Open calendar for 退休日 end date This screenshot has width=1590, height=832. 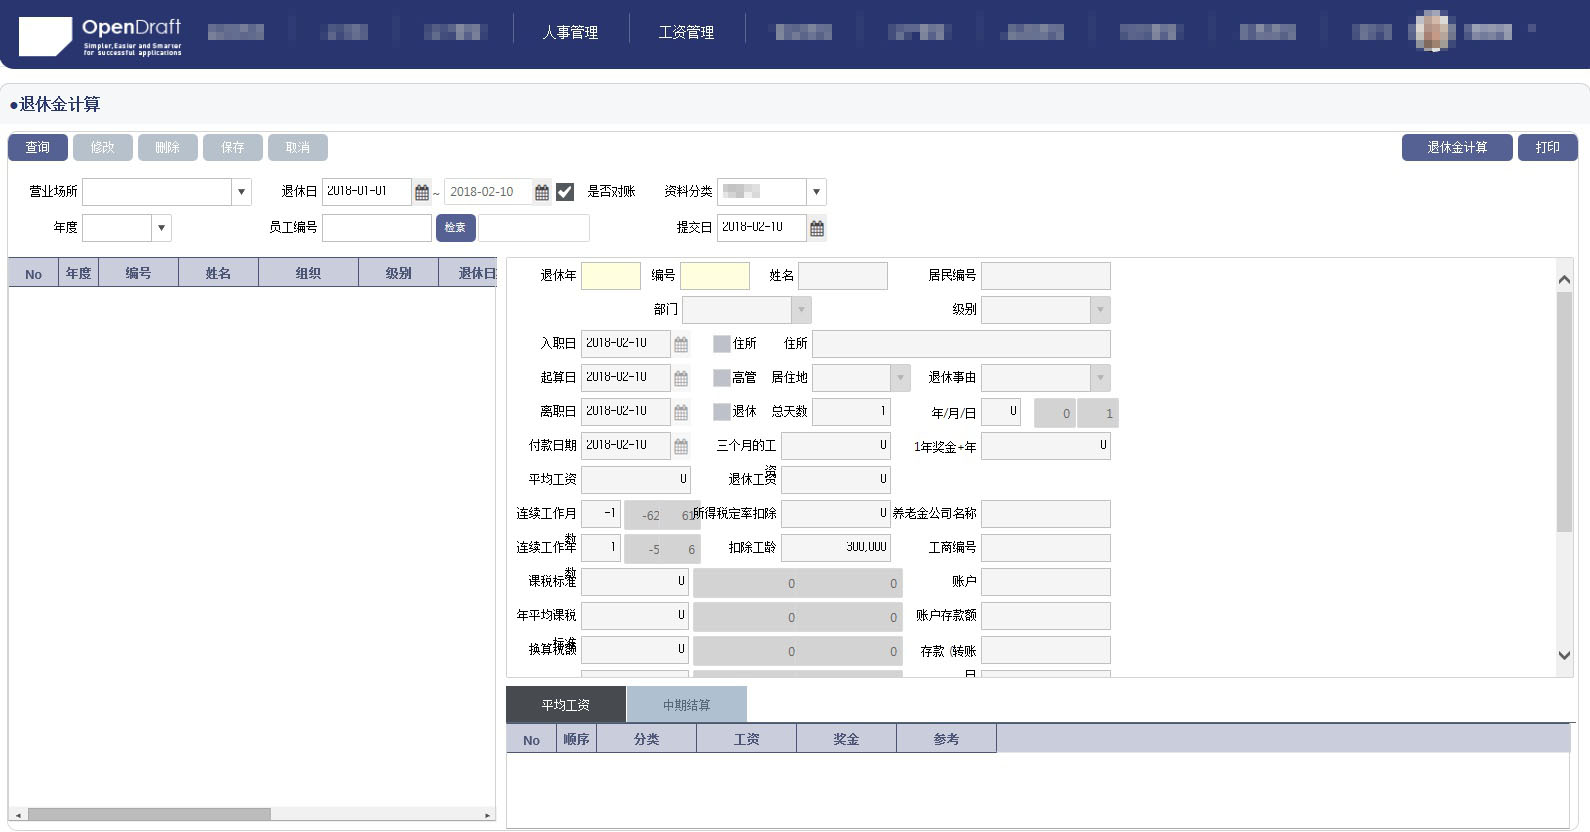tap(542, 192)
